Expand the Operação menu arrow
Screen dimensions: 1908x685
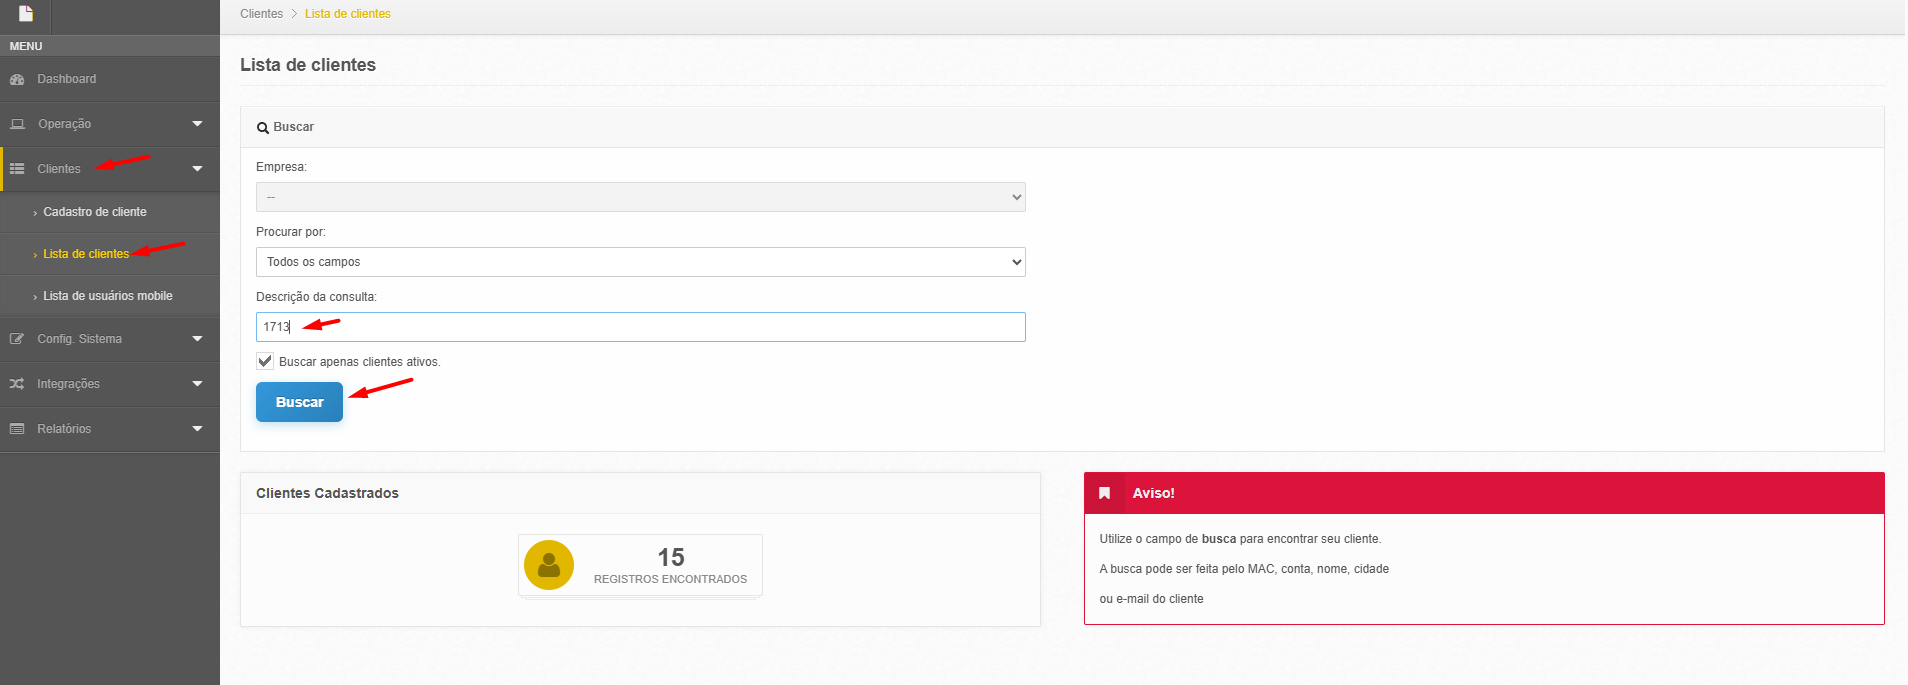[197, 124]
